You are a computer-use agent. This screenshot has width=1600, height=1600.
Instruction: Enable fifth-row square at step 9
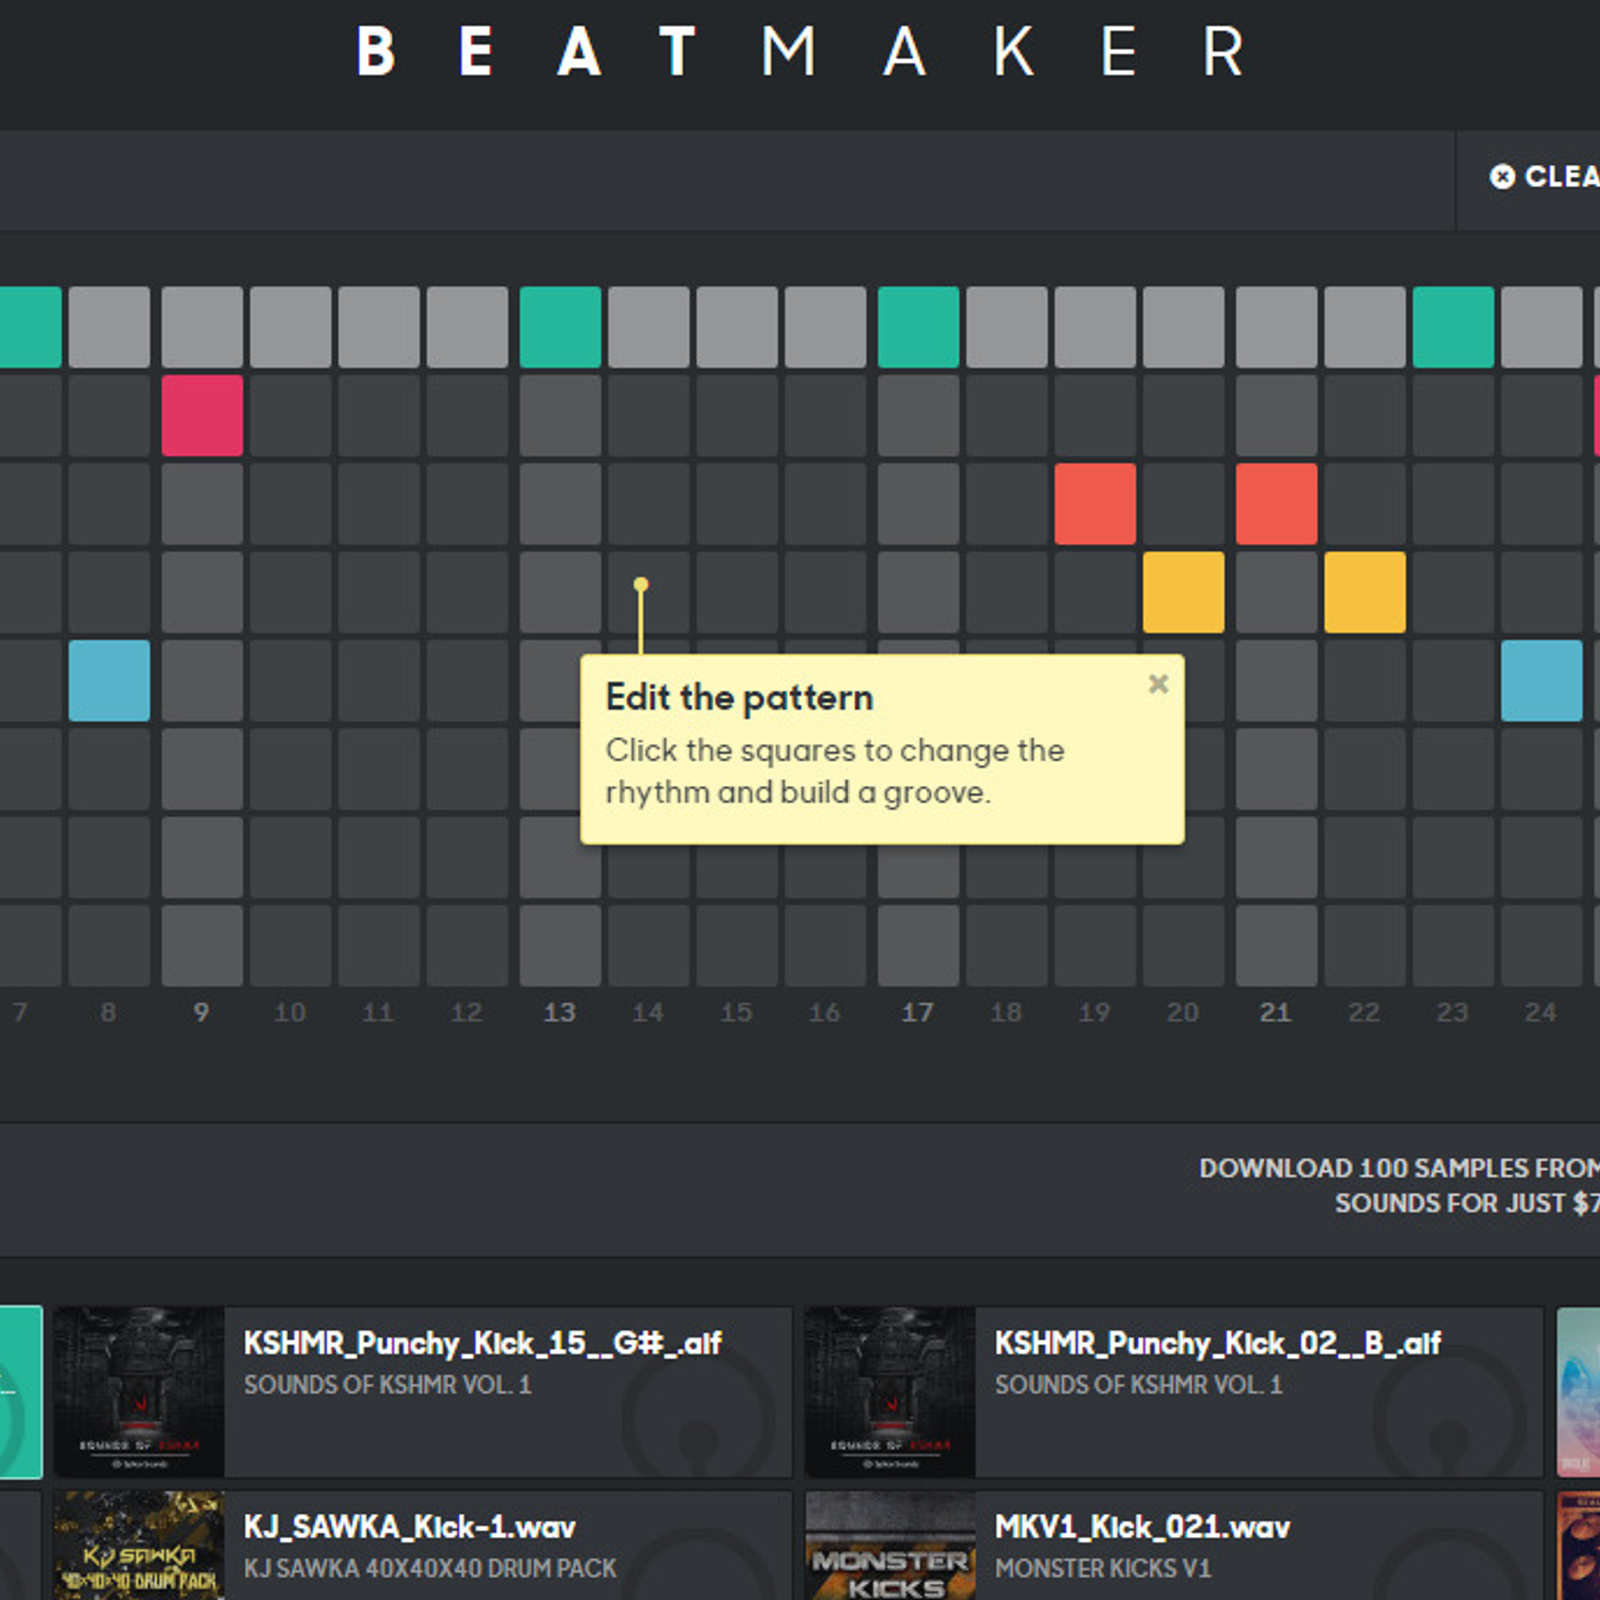(202, 680)
